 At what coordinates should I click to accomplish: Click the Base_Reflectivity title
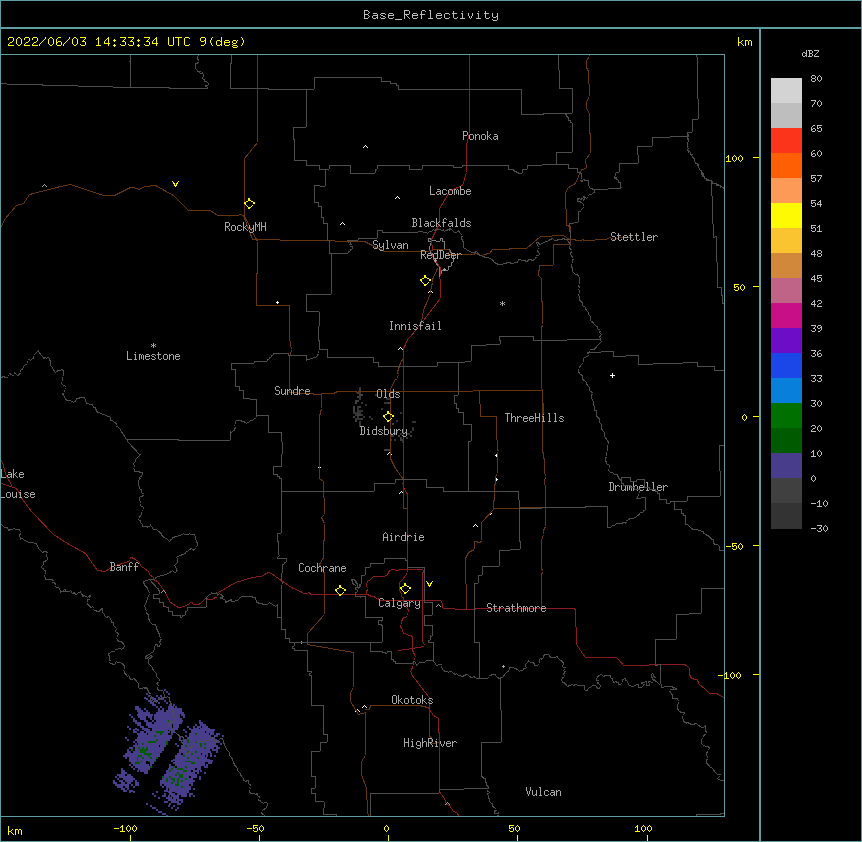(431, 15)
